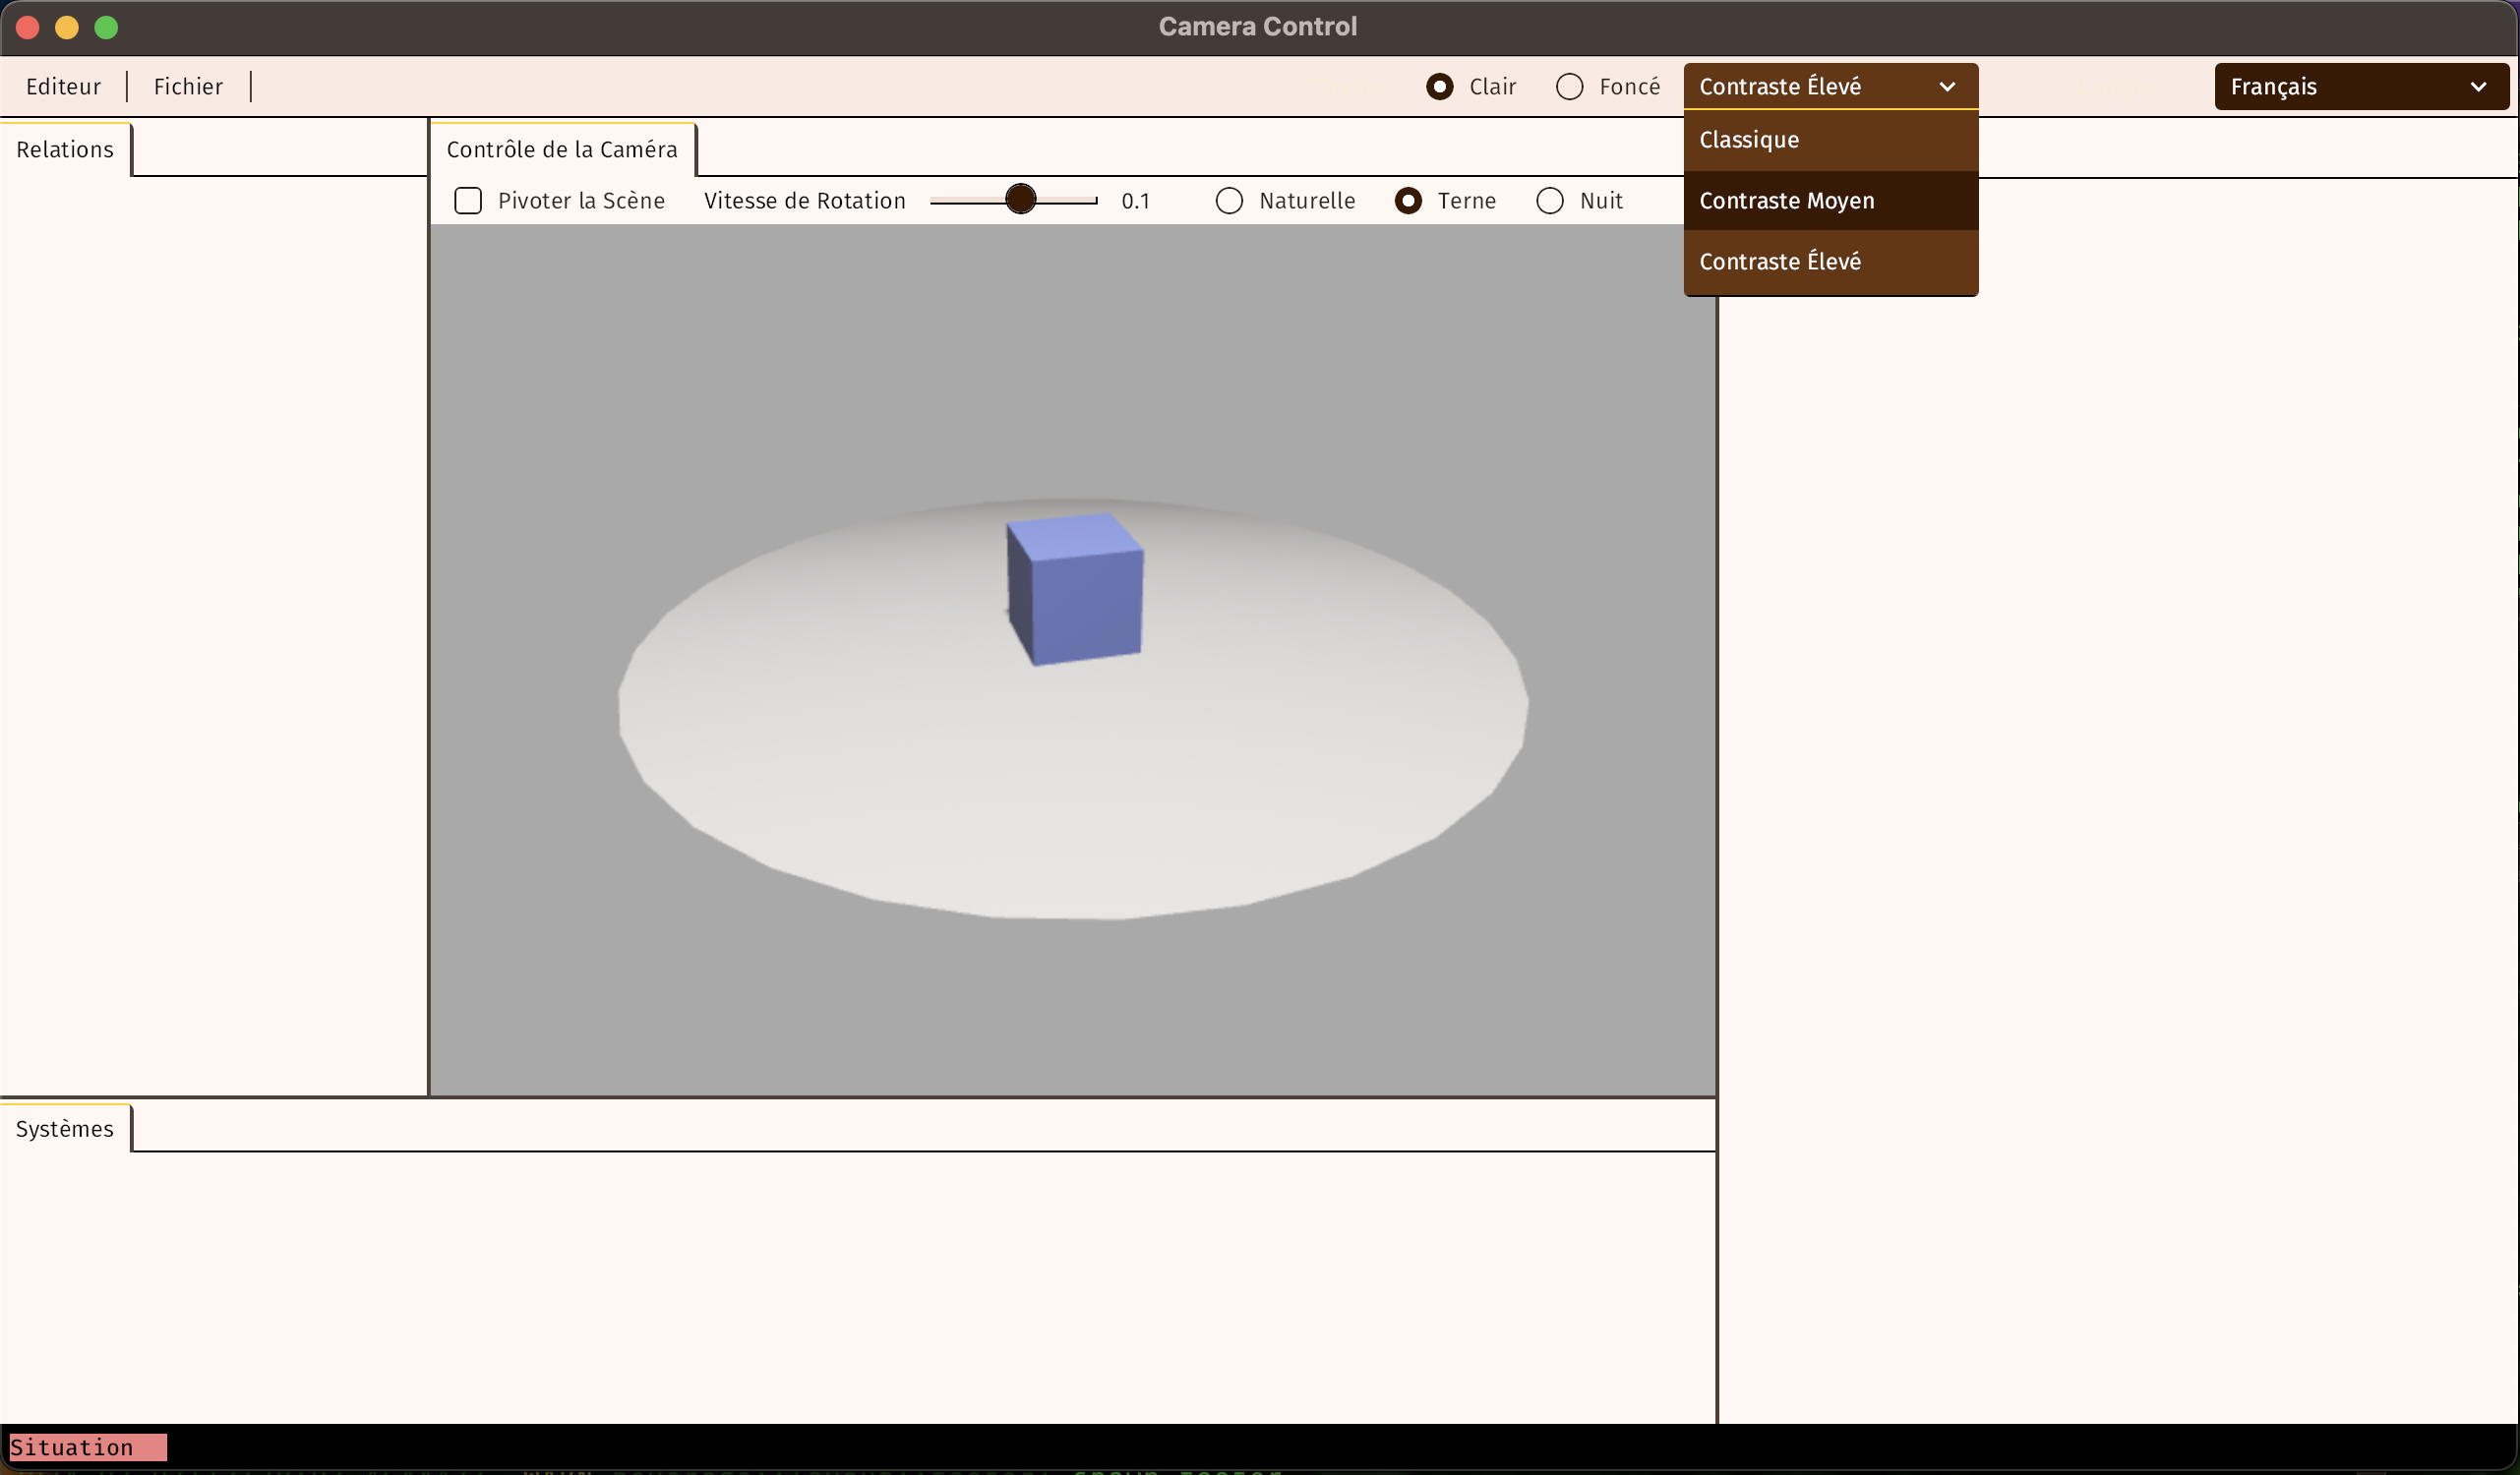
Task: Open the Français language dropdown
Action: [2360, 87]
